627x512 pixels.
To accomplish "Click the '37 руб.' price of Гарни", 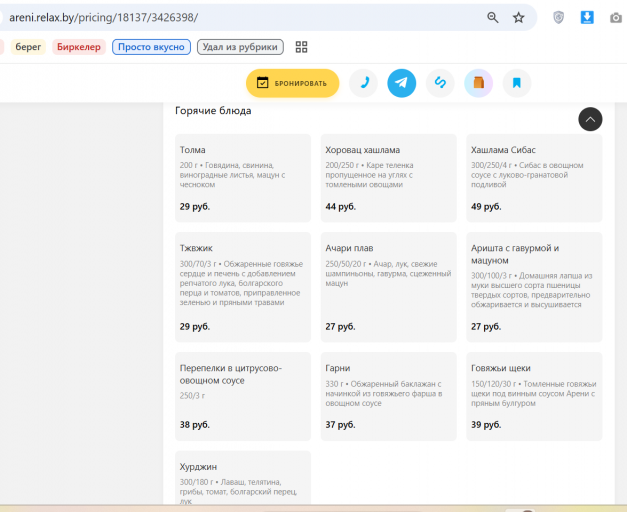I will [340, 425].
